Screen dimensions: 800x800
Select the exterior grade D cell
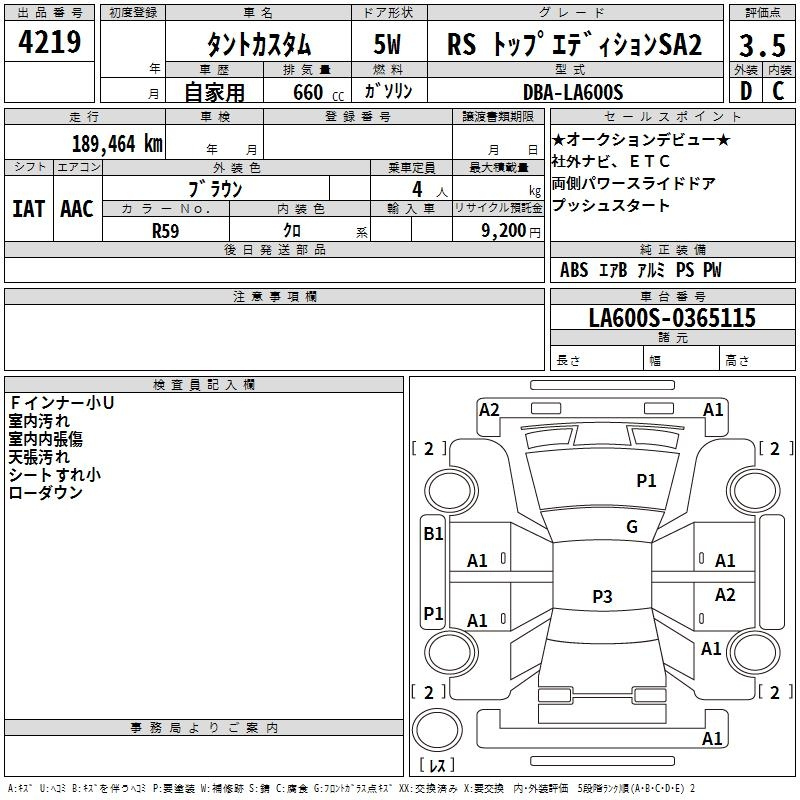point(745,90)
